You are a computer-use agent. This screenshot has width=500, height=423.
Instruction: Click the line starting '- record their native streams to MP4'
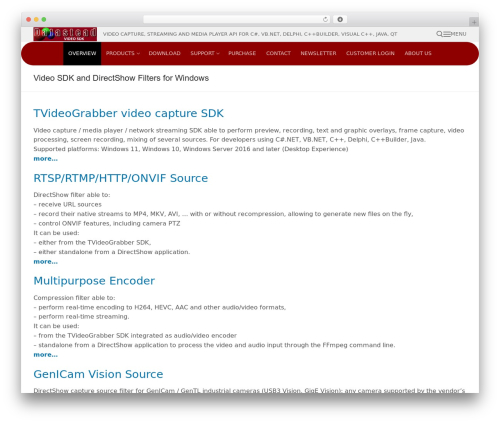223,214
